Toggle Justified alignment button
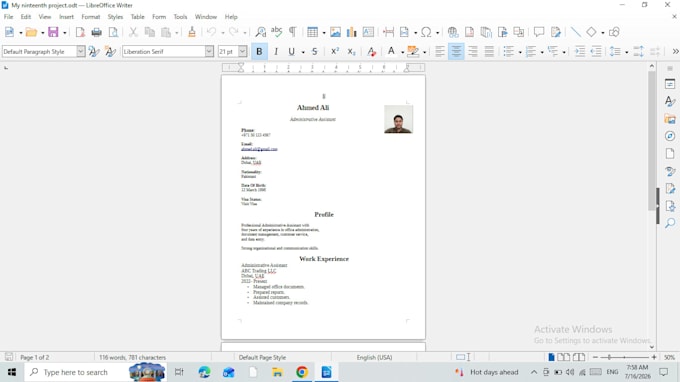680x382 pixels. (x=489, y=52)
